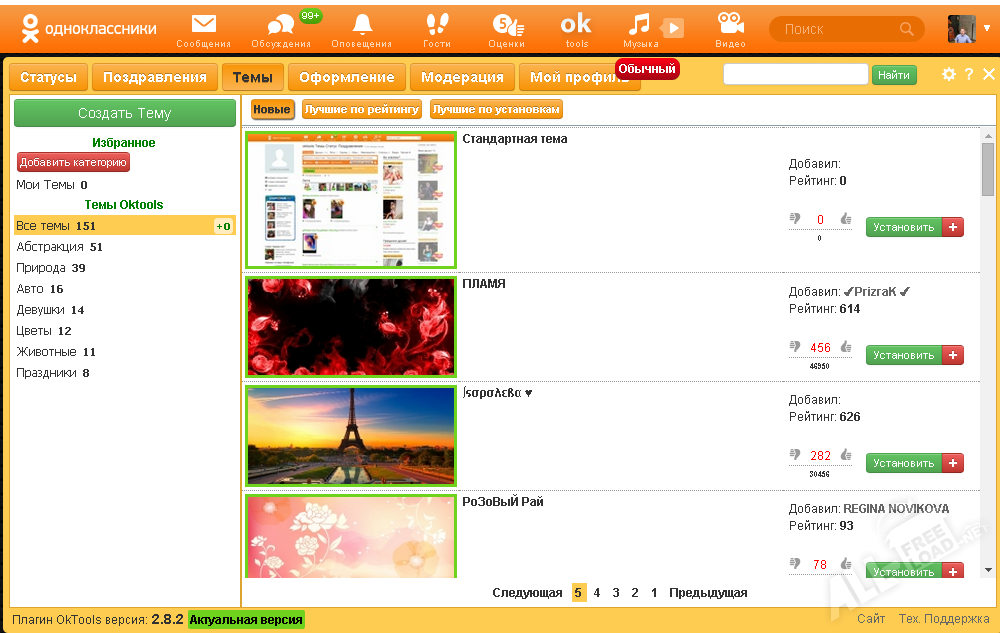Click thumbs down on Eiffel Tower theme

(x=796, y=455)
